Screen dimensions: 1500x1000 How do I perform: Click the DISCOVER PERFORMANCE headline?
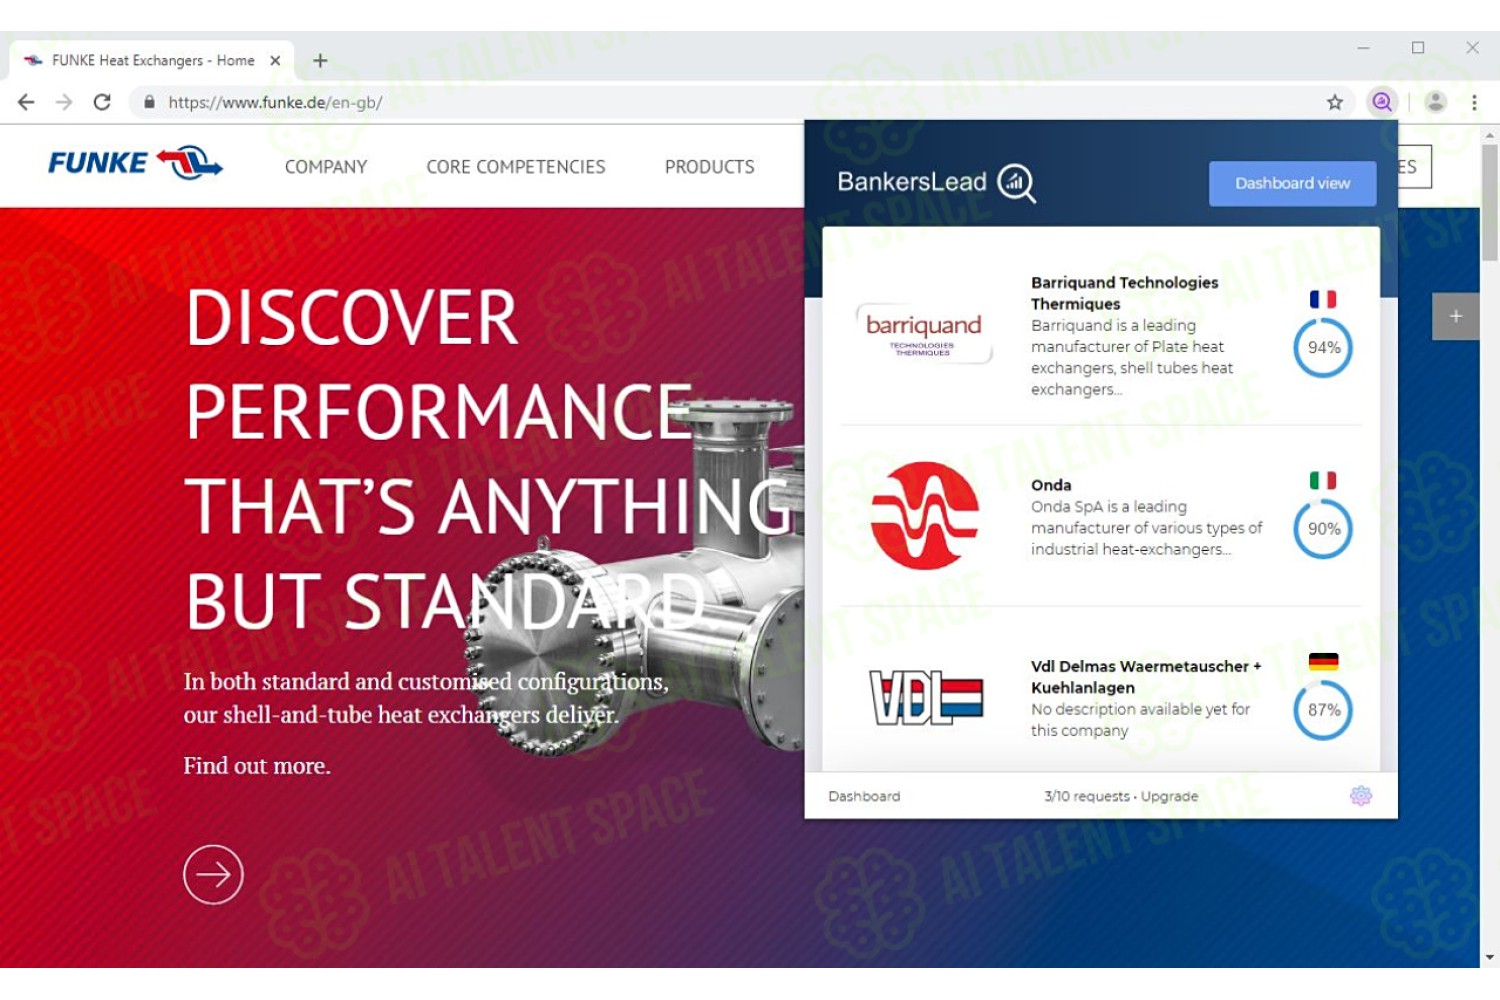pos(490,460)
